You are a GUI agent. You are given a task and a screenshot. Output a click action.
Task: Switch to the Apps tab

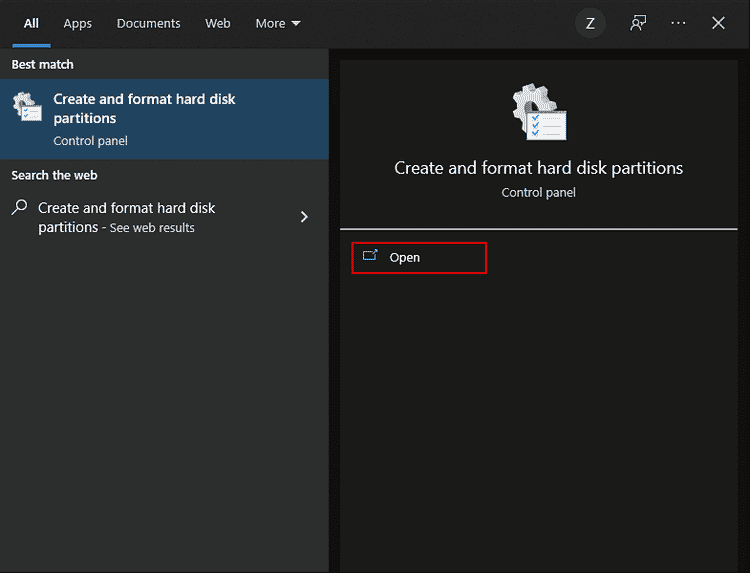78,23
